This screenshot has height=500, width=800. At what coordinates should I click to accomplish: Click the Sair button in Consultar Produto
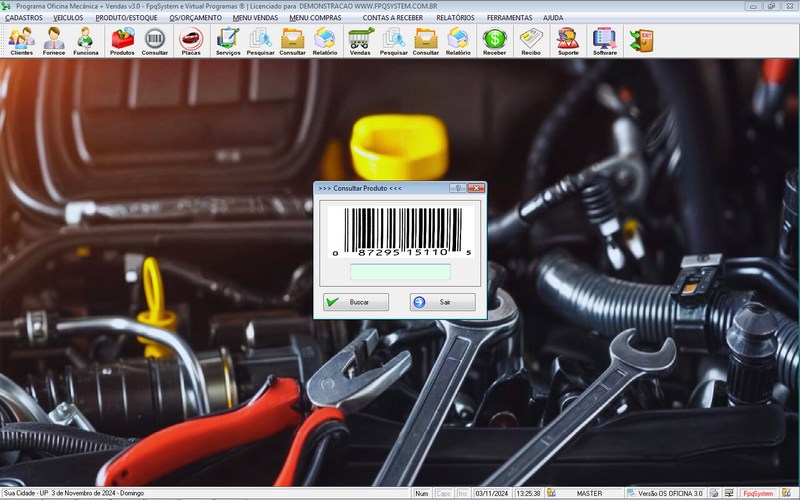[442, 302]
